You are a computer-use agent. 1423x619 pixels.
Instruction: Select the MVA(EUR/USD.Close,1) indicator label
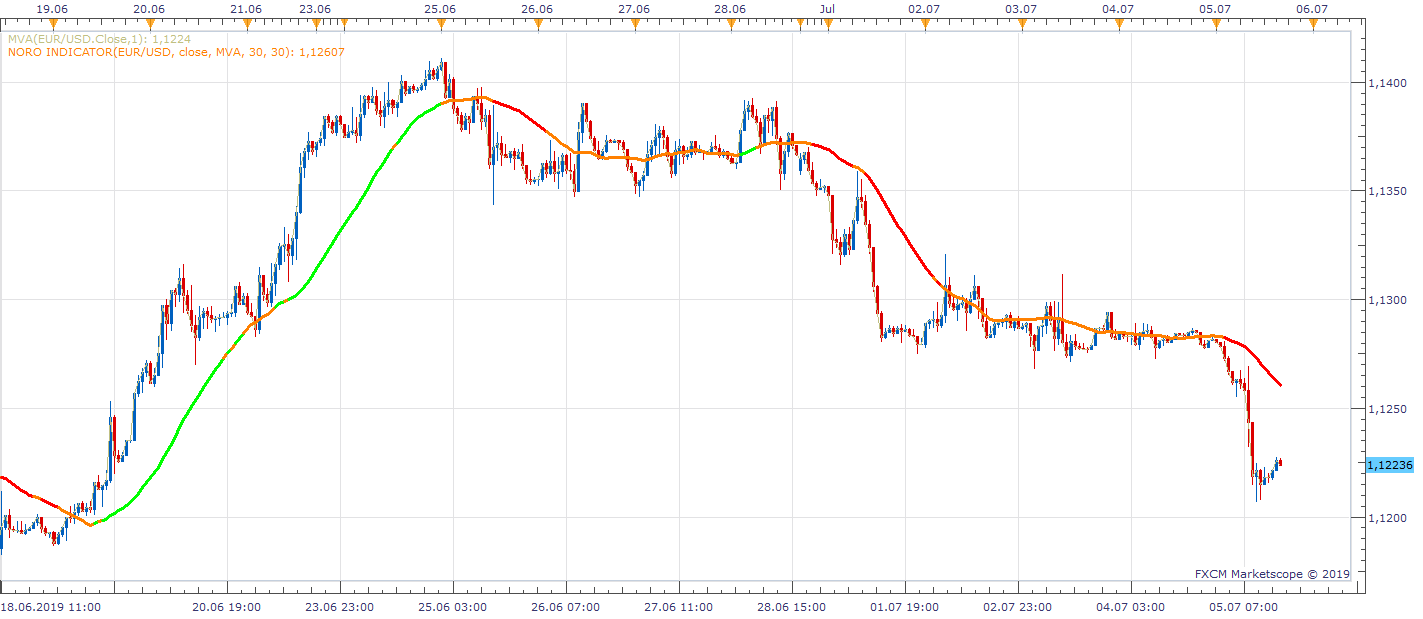99,39
